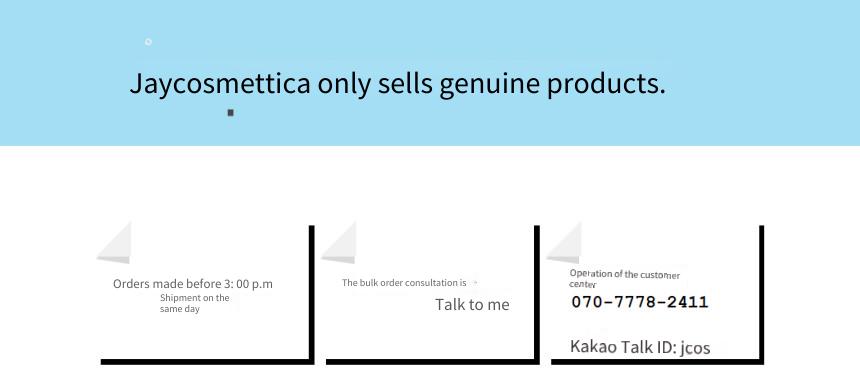Click the phone number 070-7778-2411
Image resolution: width=860 pixels, height=373 pixels.
[x=640, y=302]
